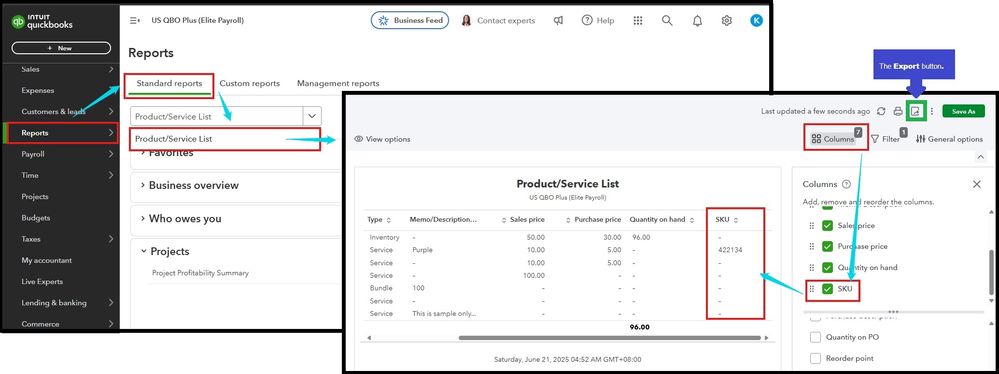Collapse the sidebar with hamburger icon

pyautogui.click(x=134, y=20)
